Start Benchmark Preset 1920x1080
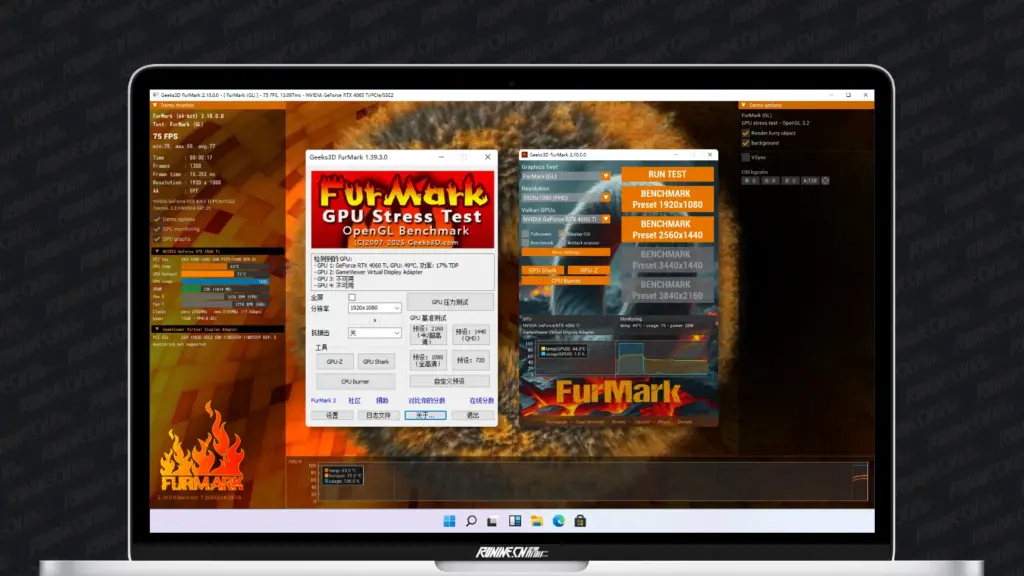 point(666,198)
